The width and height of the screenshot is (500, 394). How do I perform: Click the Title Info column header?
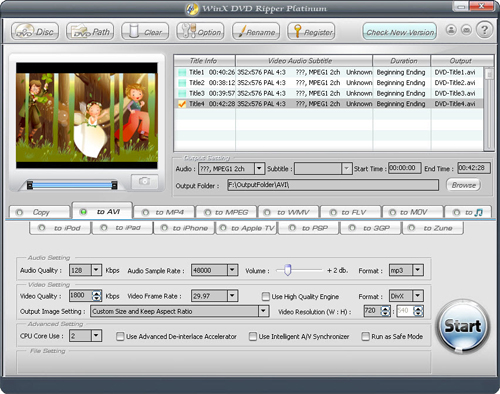pyautogui.click(x=204, y=61)
